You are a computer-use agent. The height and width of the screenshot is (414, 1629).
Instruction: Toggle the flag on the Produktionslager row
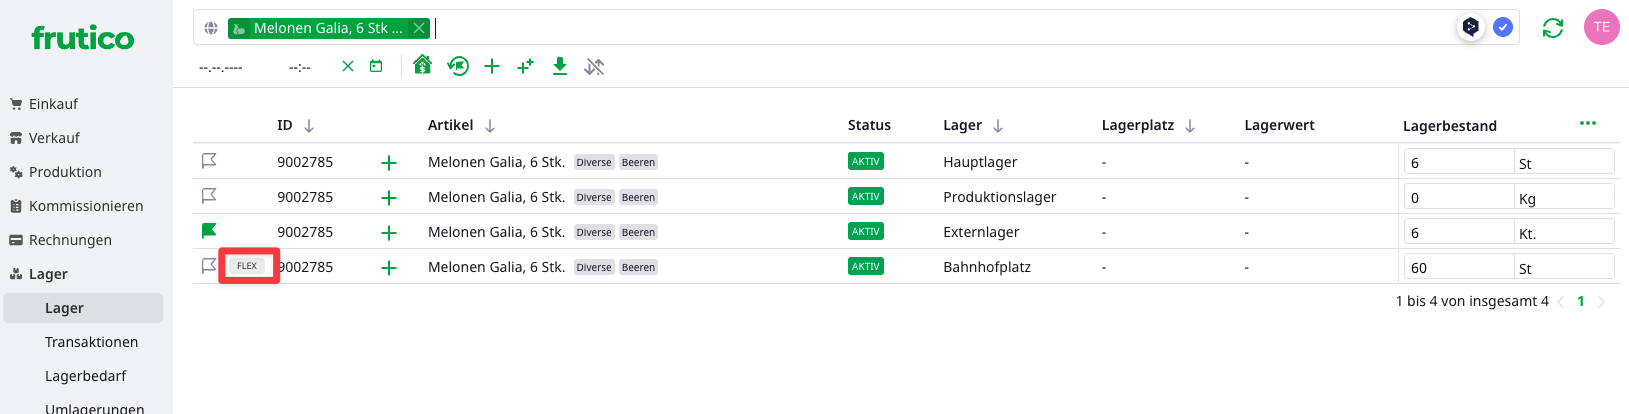click(x=209, y=196)
